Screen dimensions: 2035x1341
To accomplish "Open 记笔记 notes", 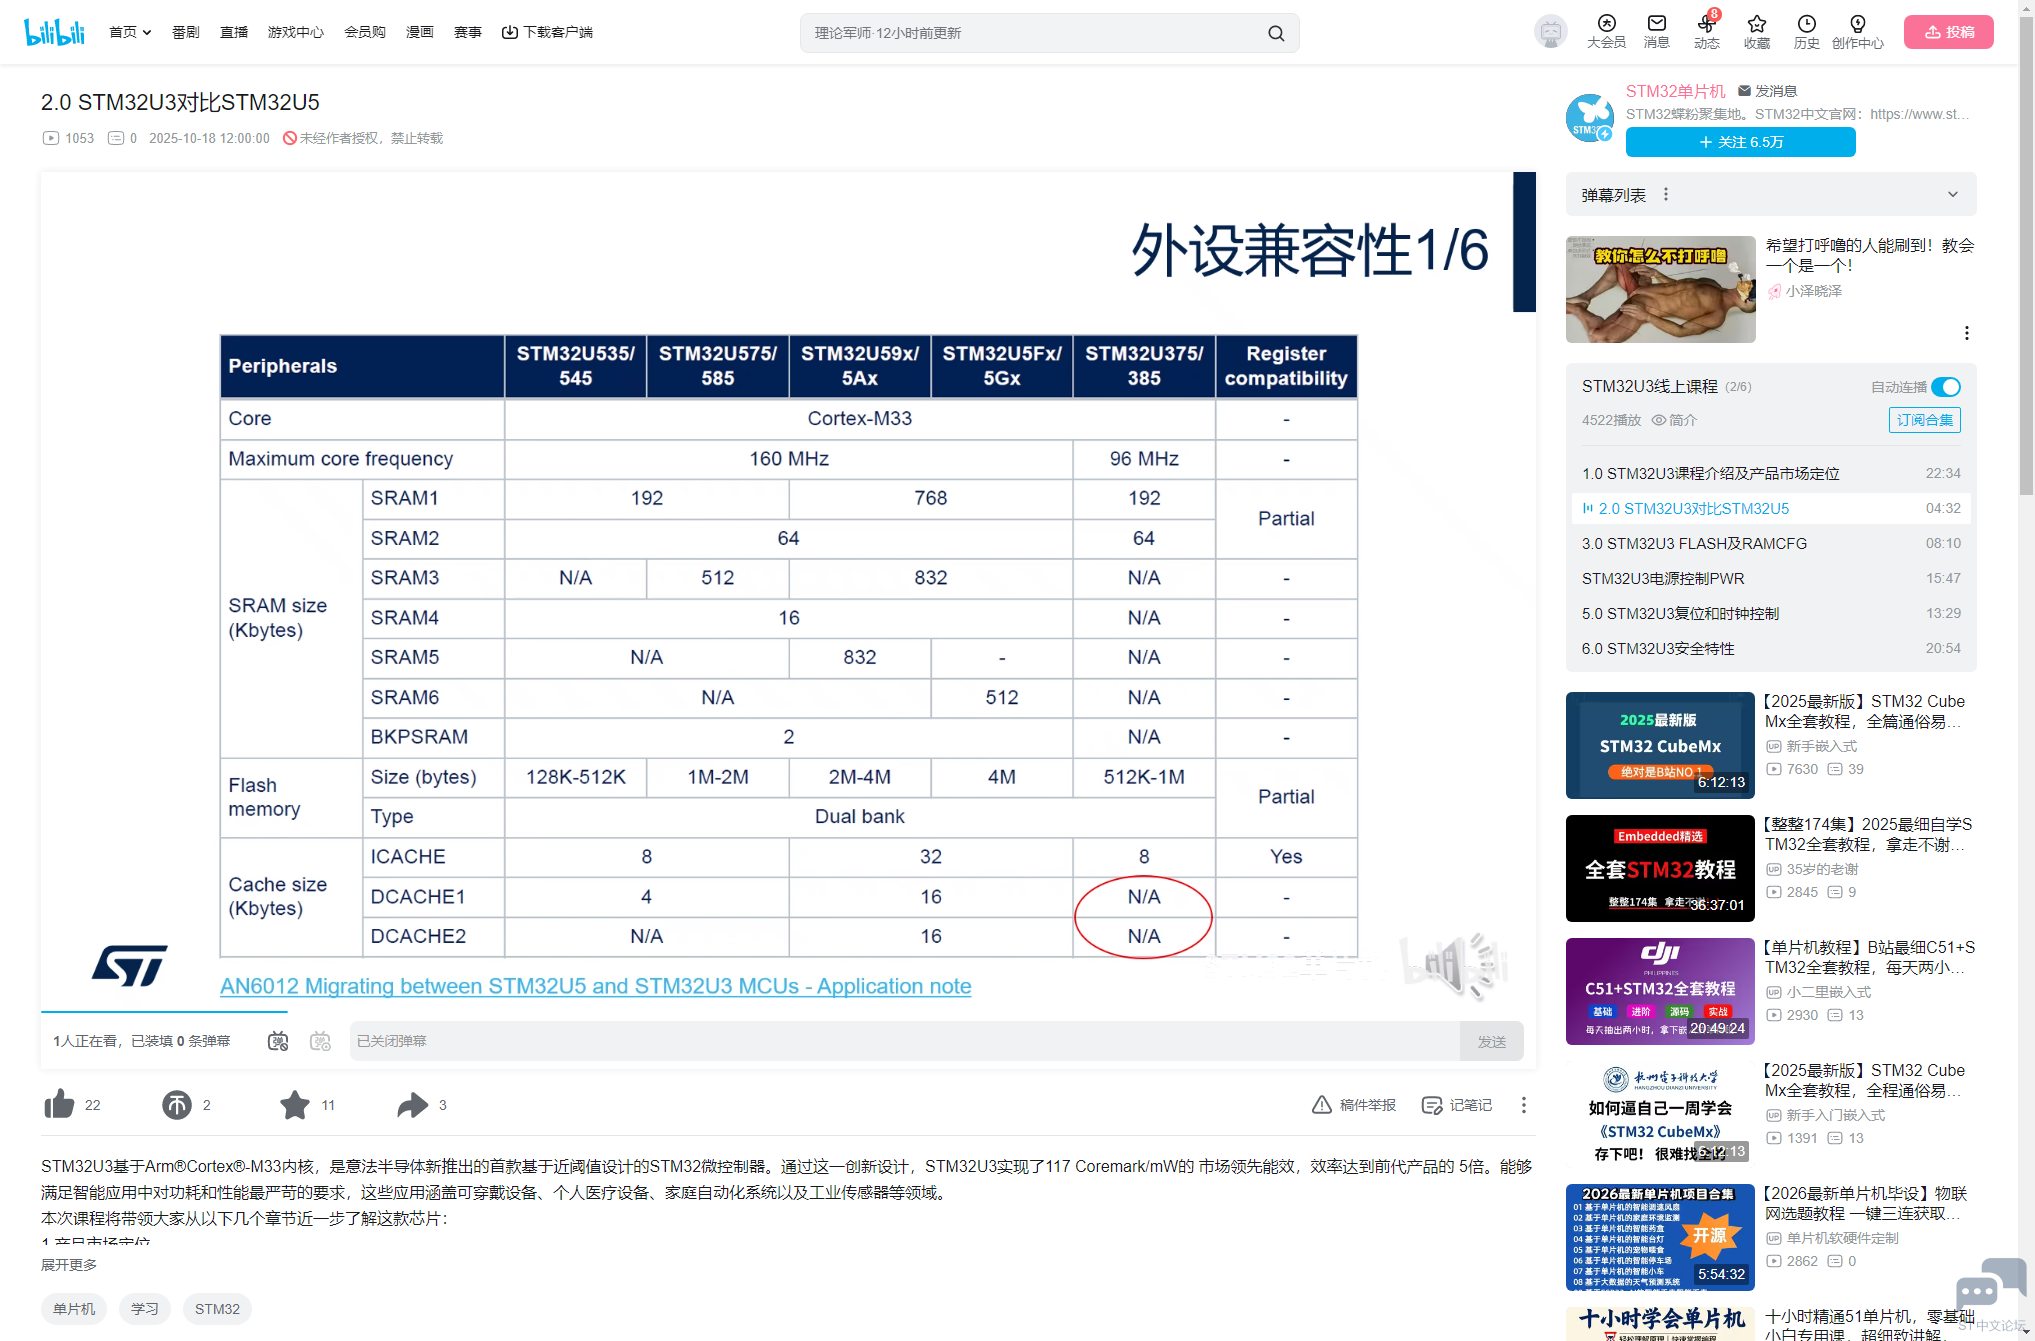I will click(1457, 1104).
